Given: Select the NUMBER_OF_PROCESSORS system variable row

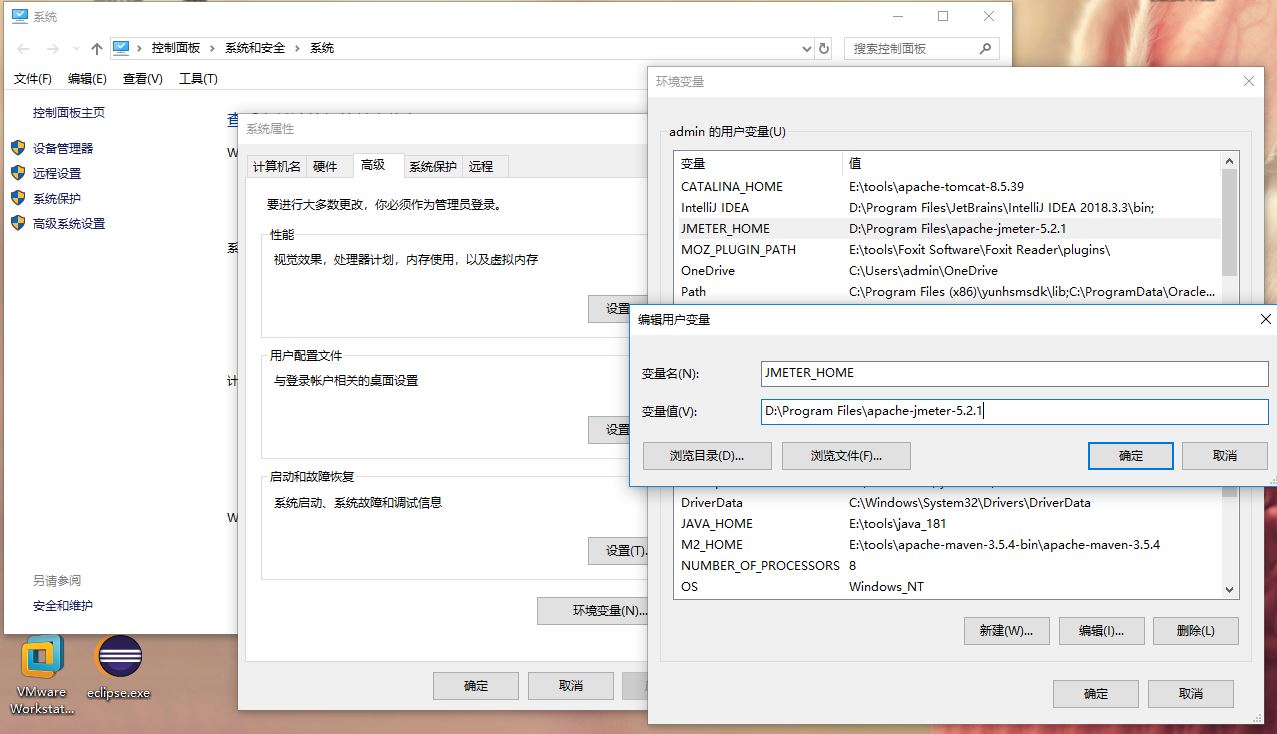Looking at the screenshot, I should [948, 565].
